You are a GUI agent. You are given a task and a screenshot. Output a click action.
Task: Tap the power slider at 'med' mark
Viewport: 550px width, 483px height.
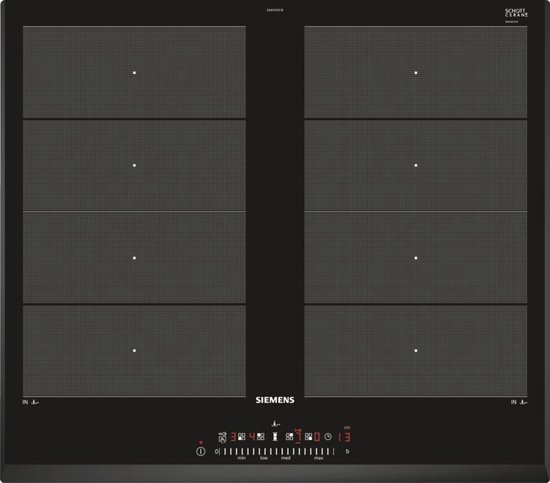coord(286,452)
